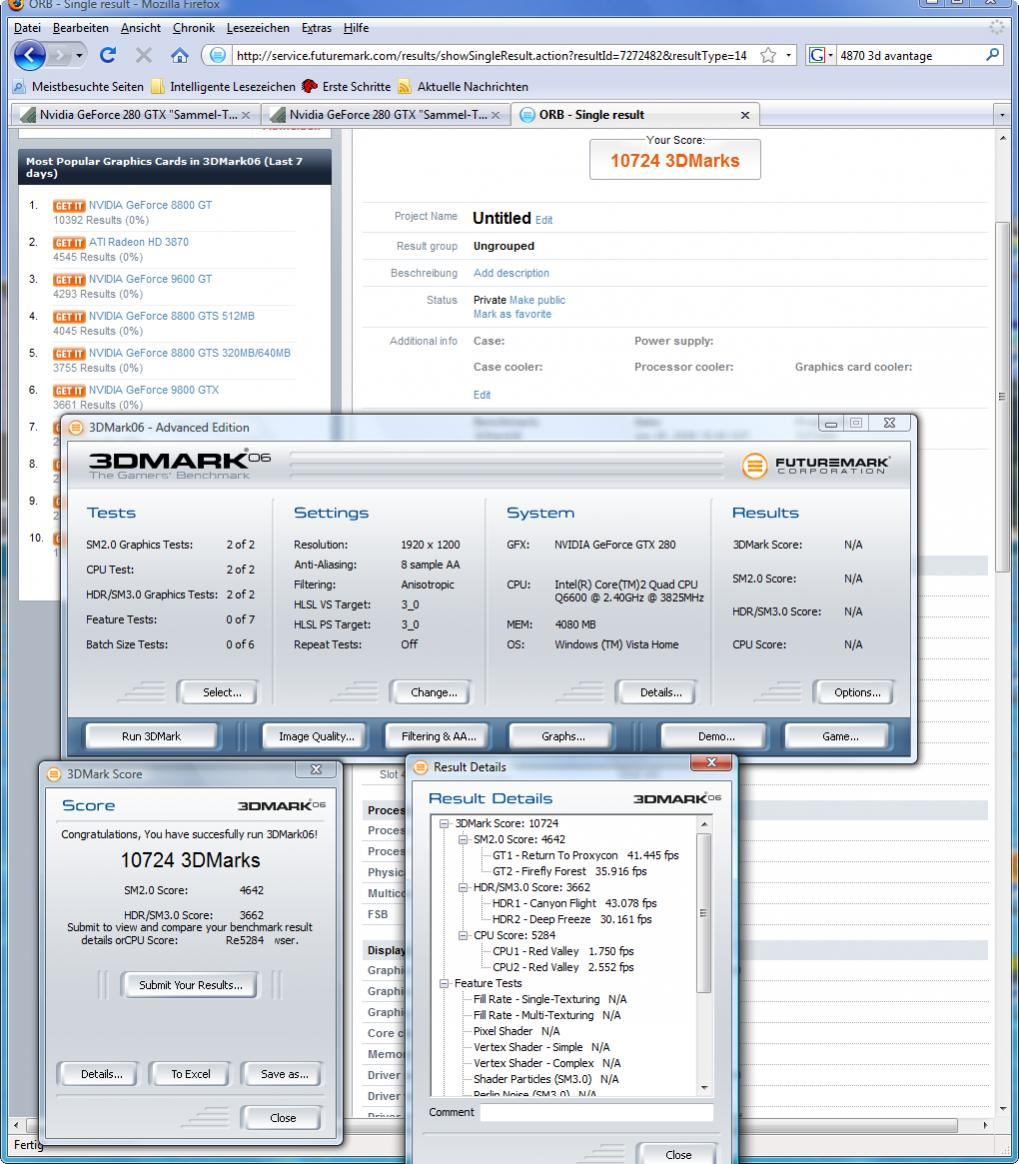Click the Demo... button

[713, 736]
